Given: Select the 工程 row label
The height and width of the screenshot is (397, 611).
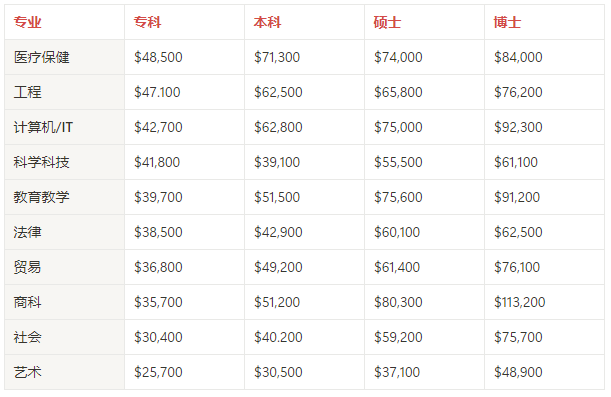Looking at the screenshot, I should pyautogui.click(x=27, y=92).
